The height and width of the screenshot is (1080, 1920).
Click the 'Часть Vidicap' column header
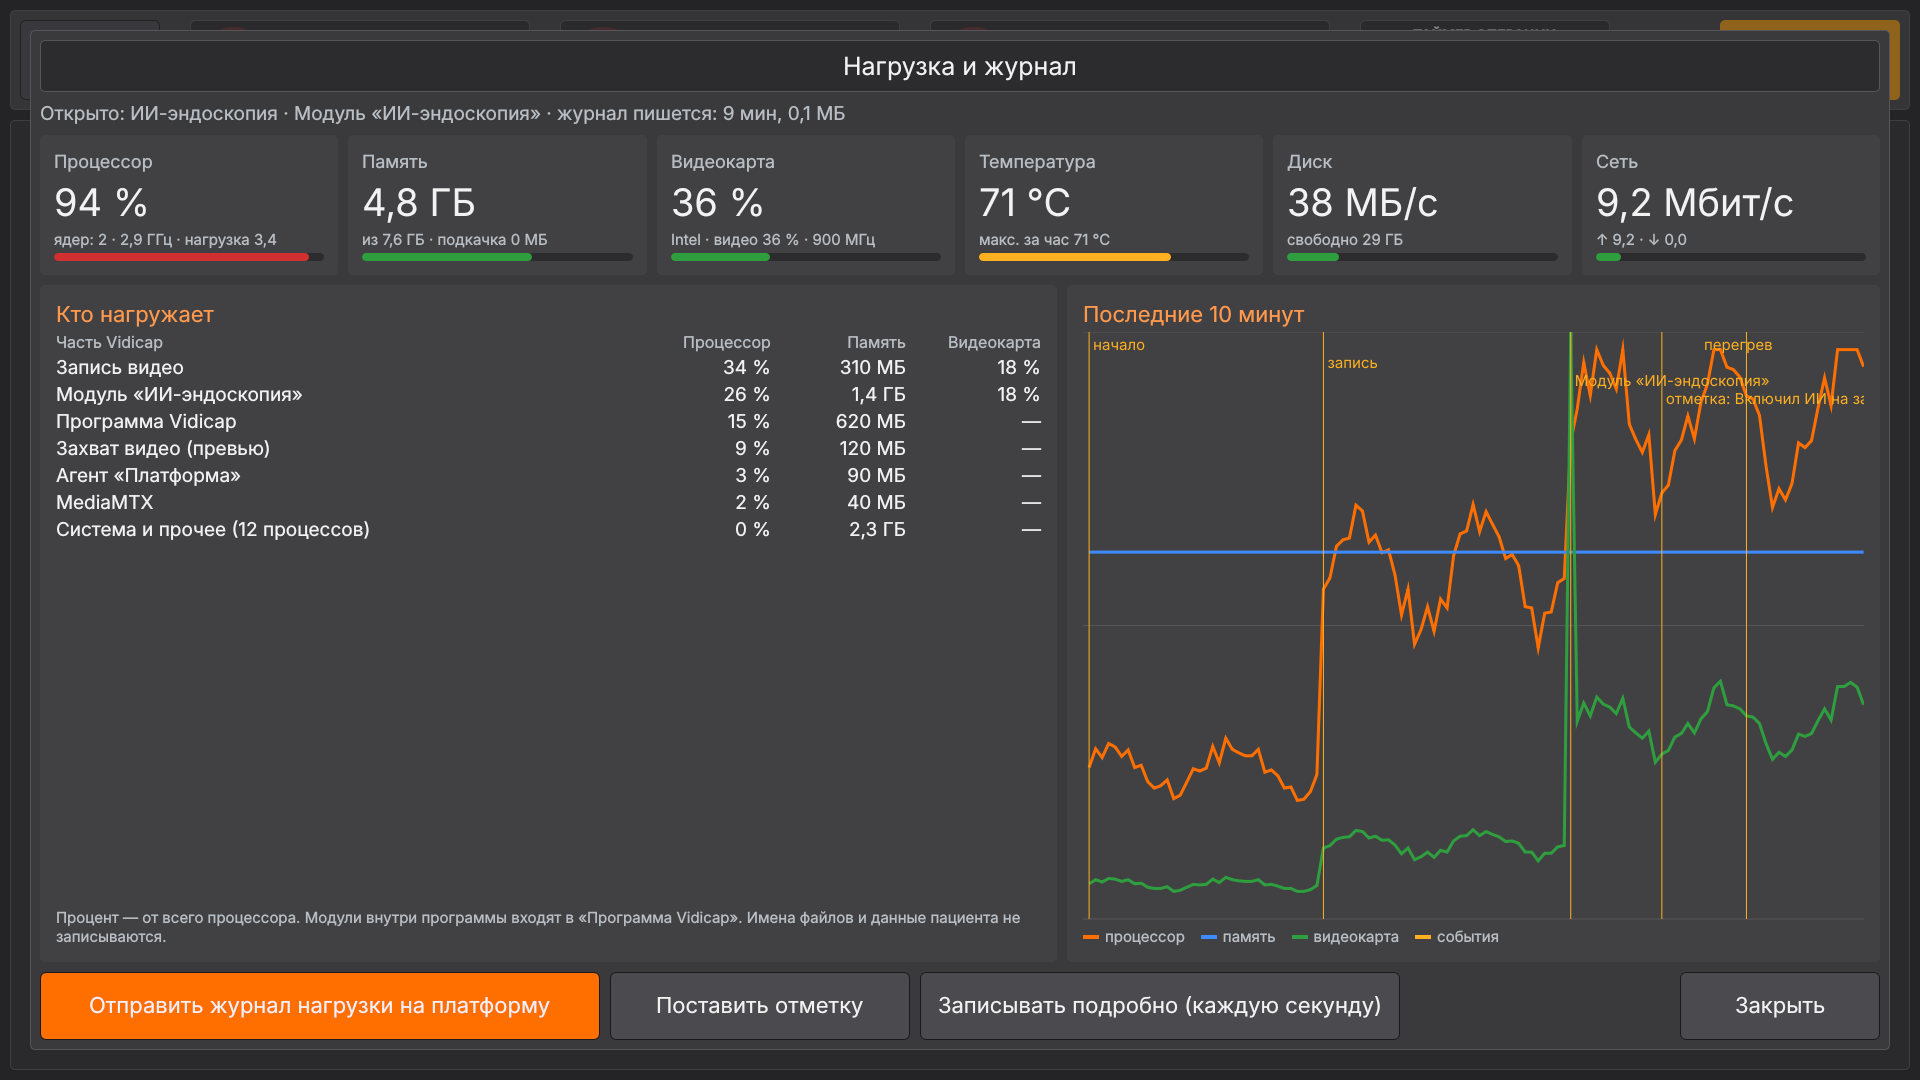pos(109,342)
